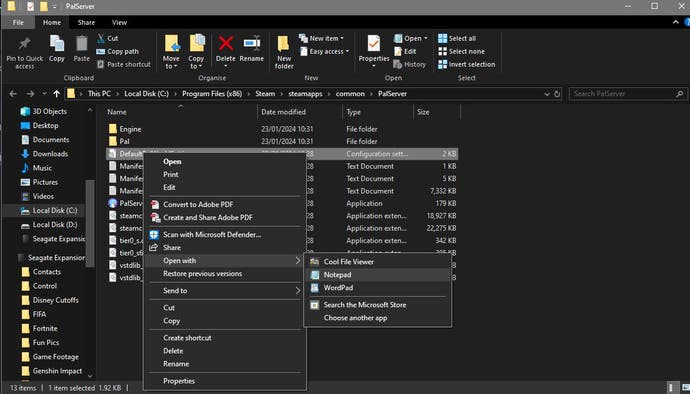Choose Print in the context menu

click(x=171, y=174)
